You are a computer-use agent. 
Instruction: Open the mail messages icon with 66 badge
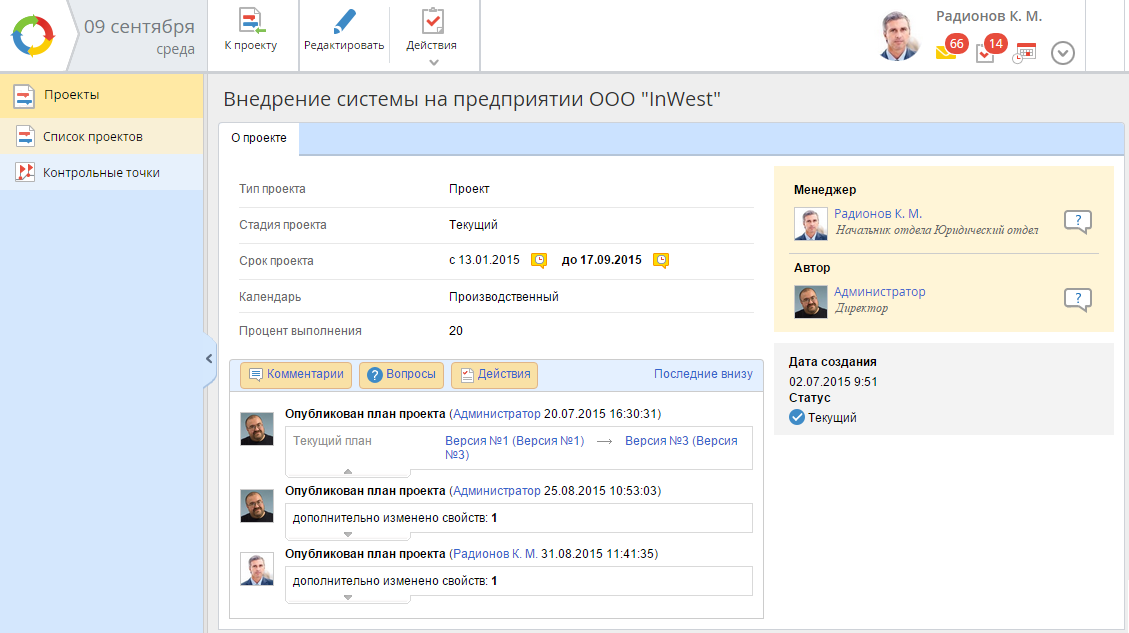946,52
